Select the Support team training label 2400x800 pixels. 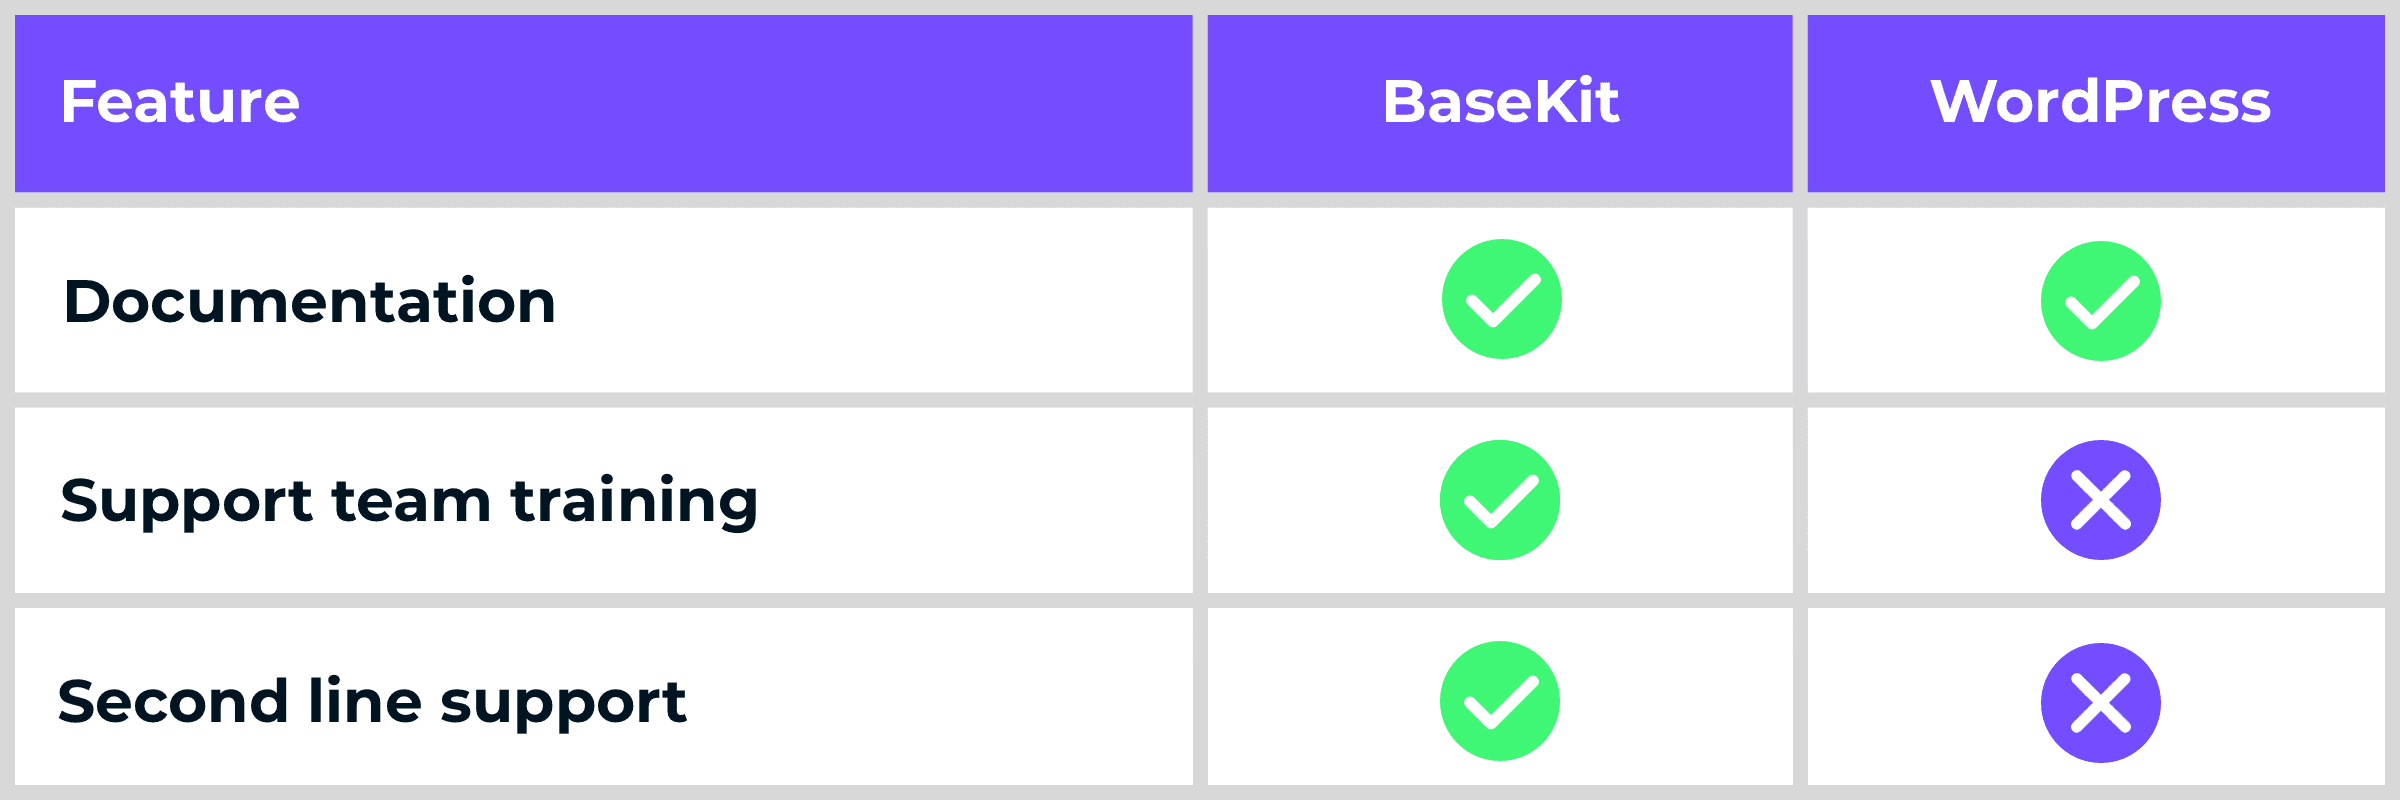tap(409, 500)
